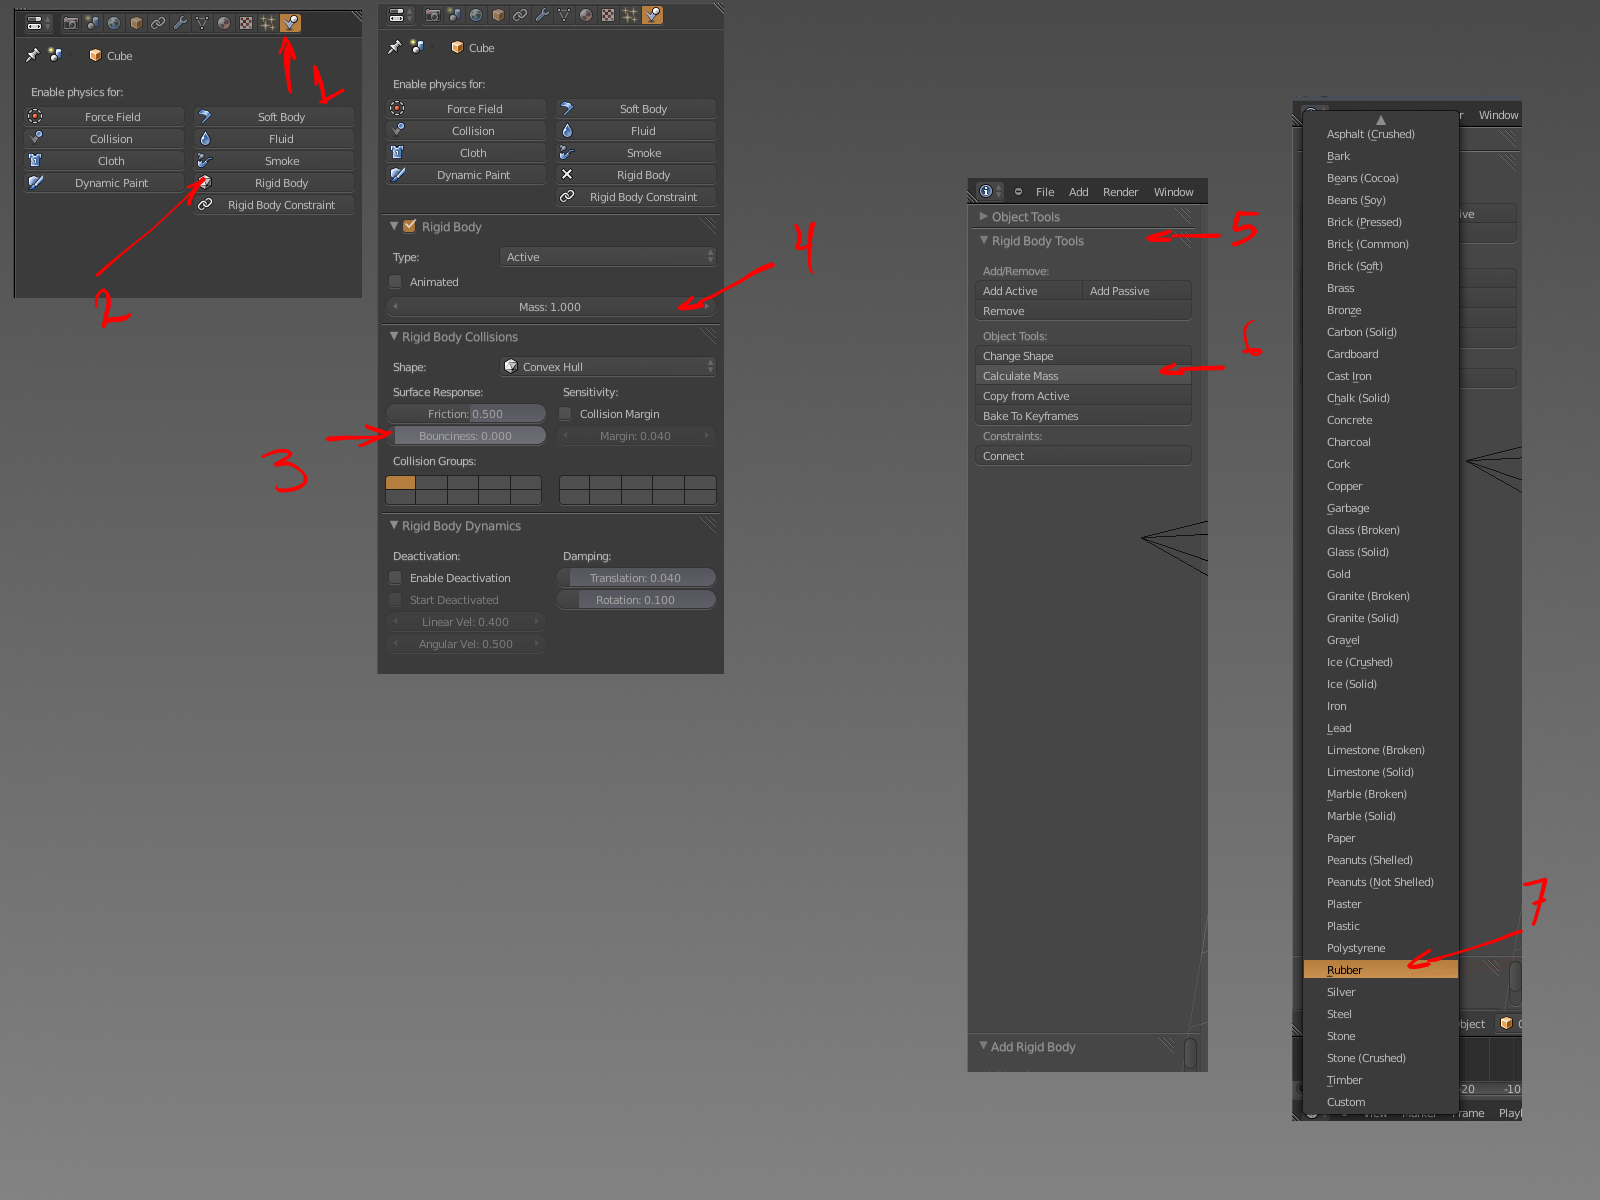Toggle the highlighted first collision group box
Screen dimensions: 1600x1200
point(400,482)
